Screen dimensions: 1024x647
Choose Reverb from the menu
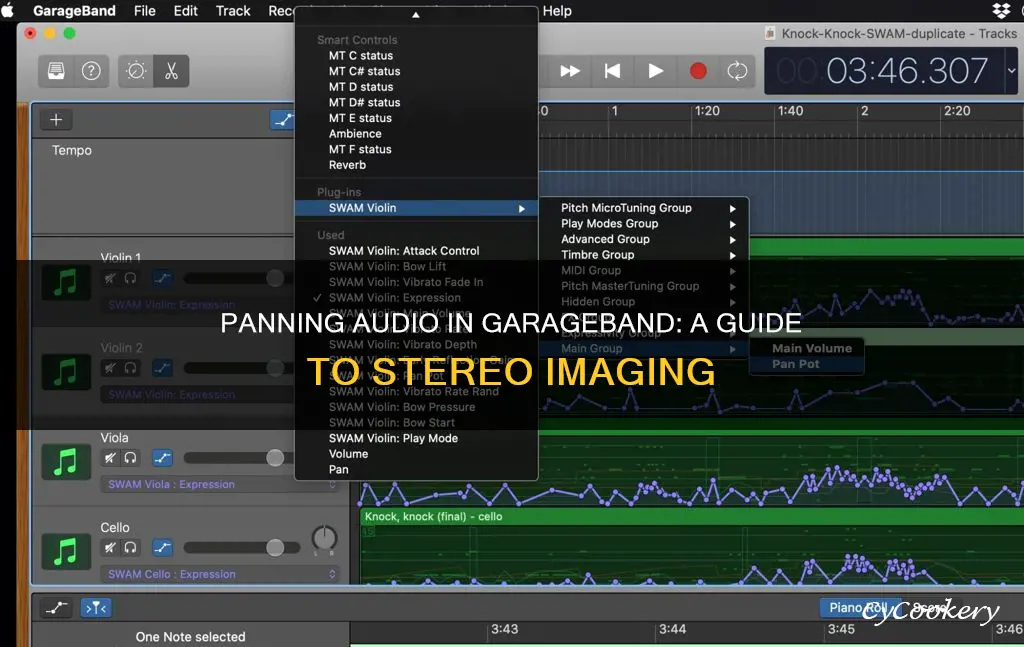tap(416, 165)
